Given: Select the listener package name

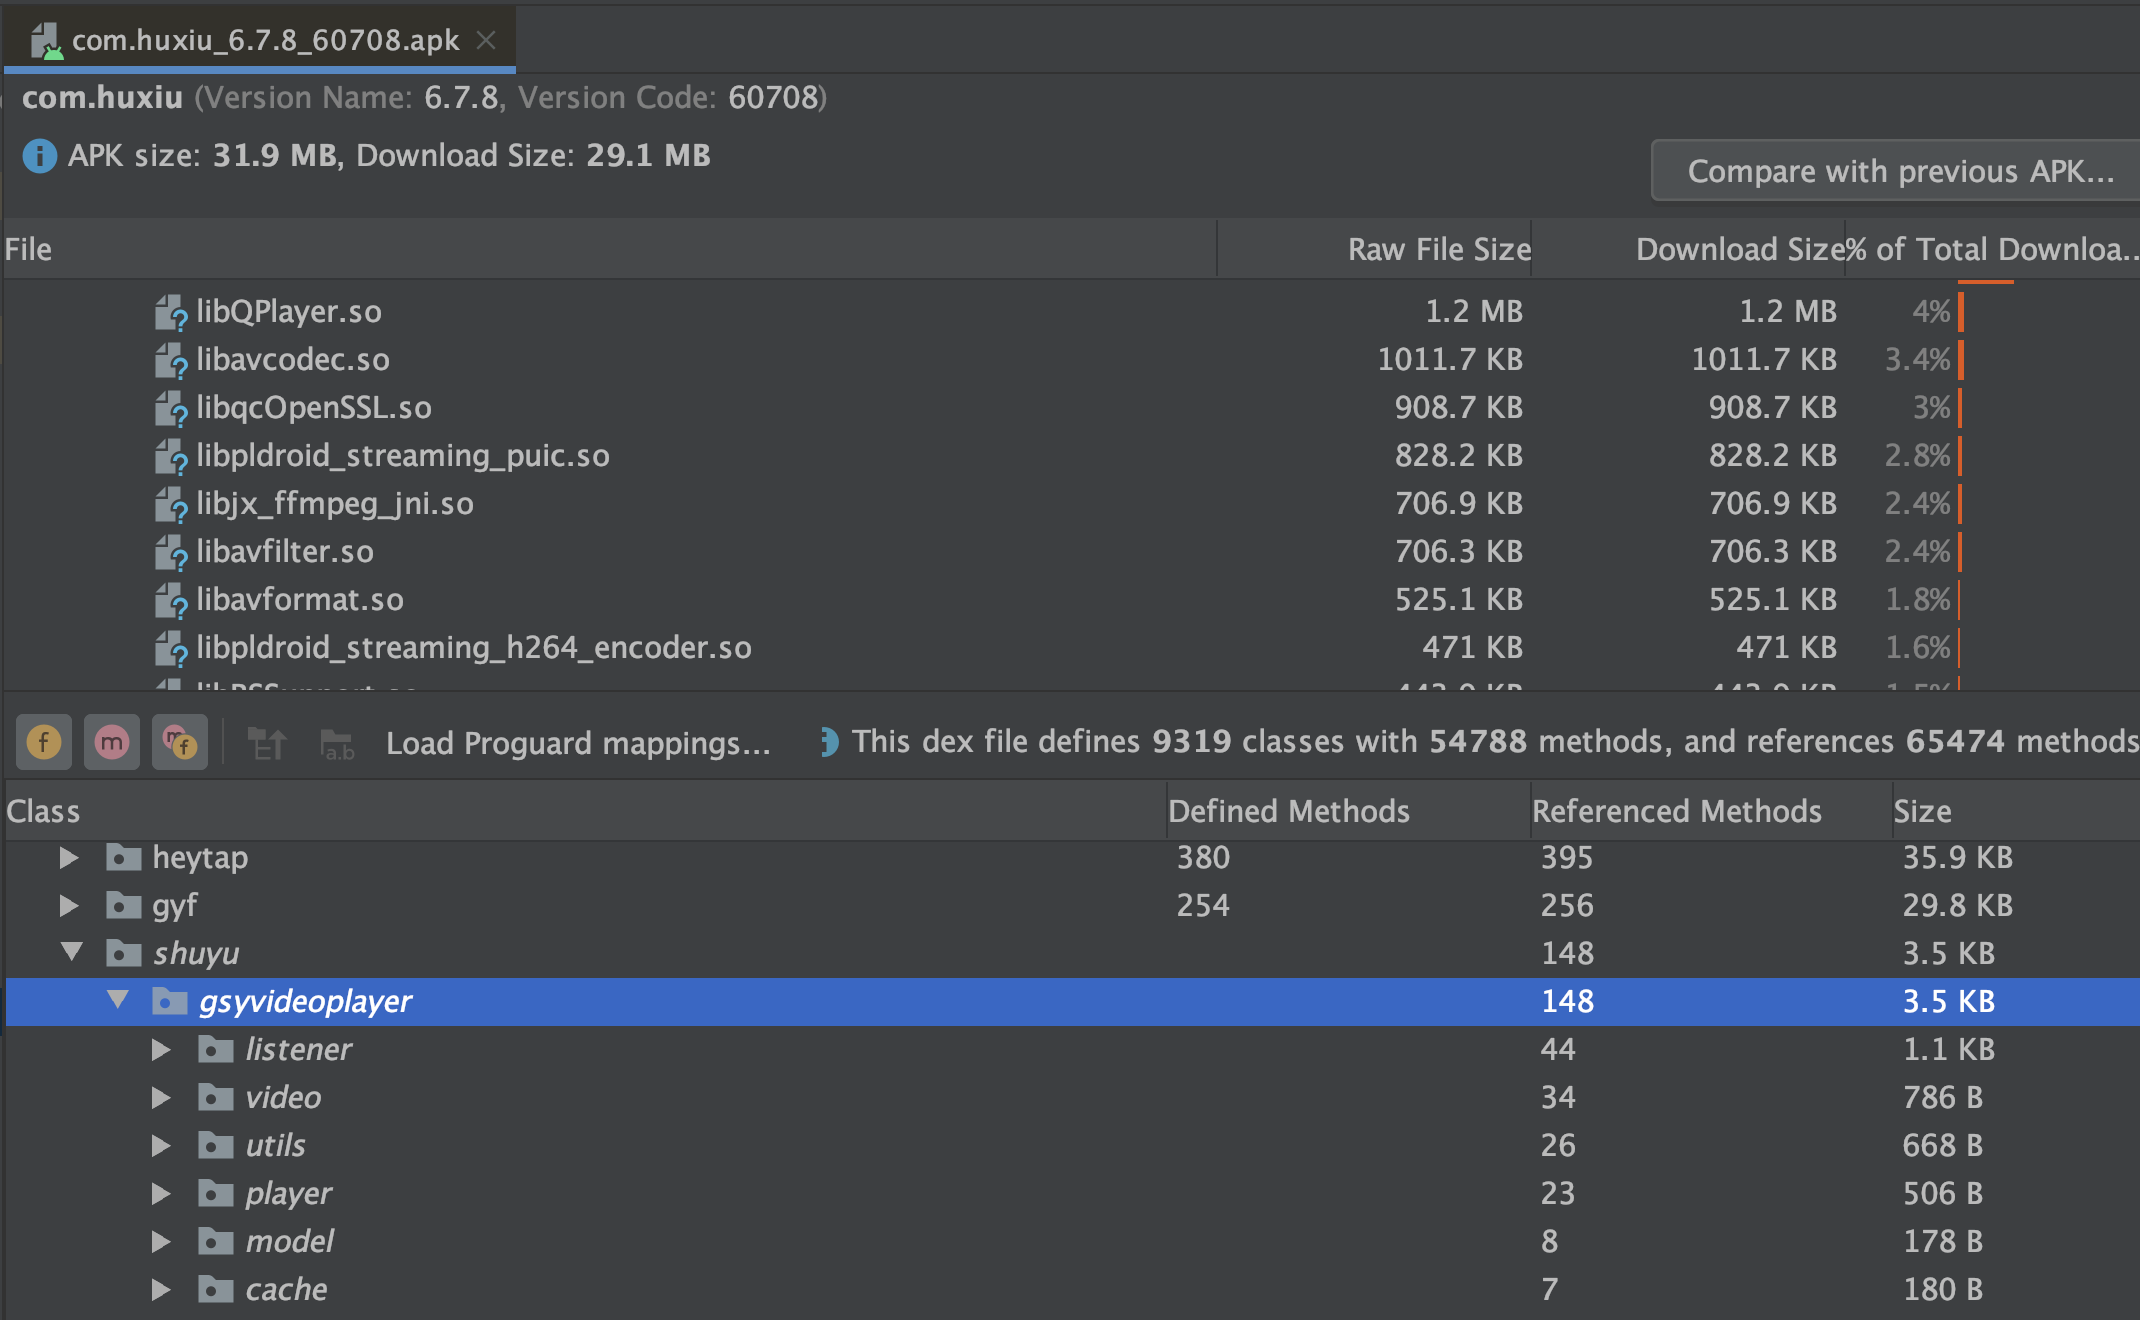Looking at the screenshot, I should coord(299,1050).
